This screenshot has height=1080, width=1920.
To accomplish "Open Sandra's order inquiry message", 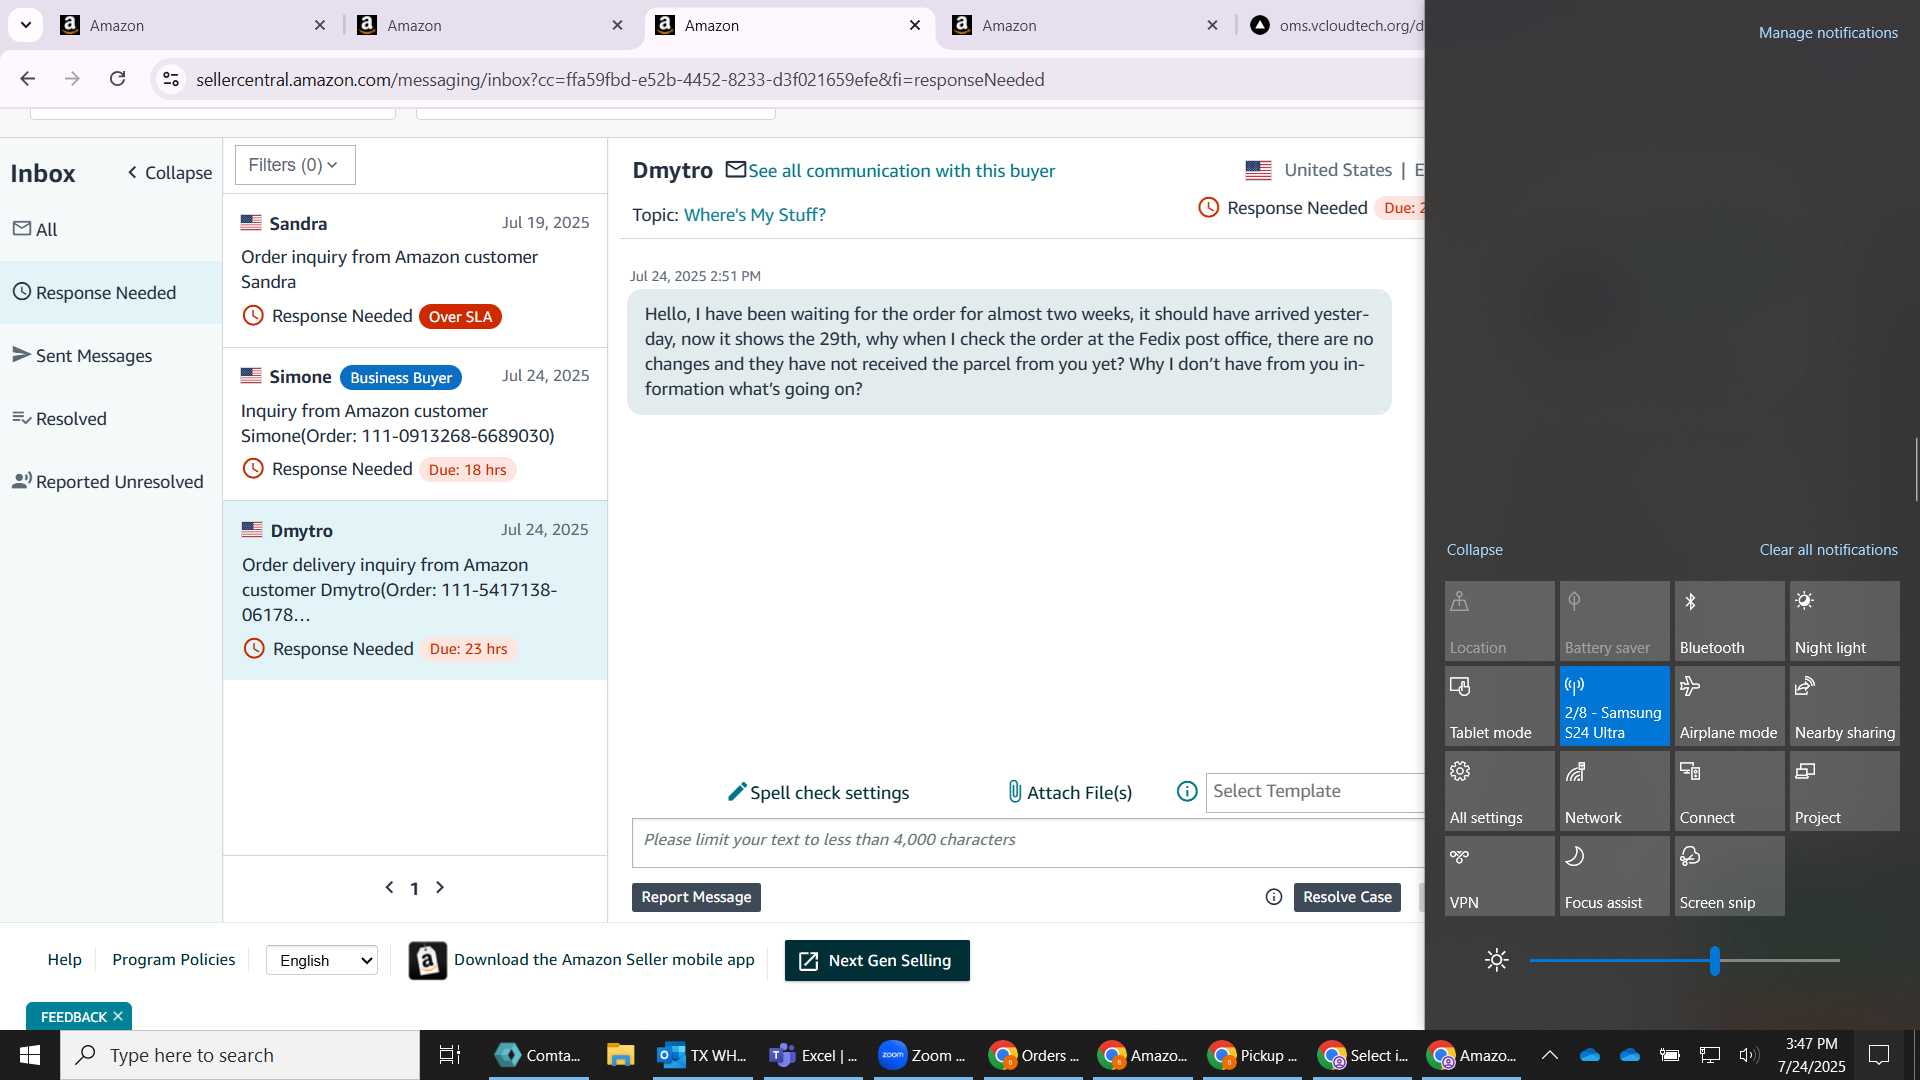I will [415, 270].
